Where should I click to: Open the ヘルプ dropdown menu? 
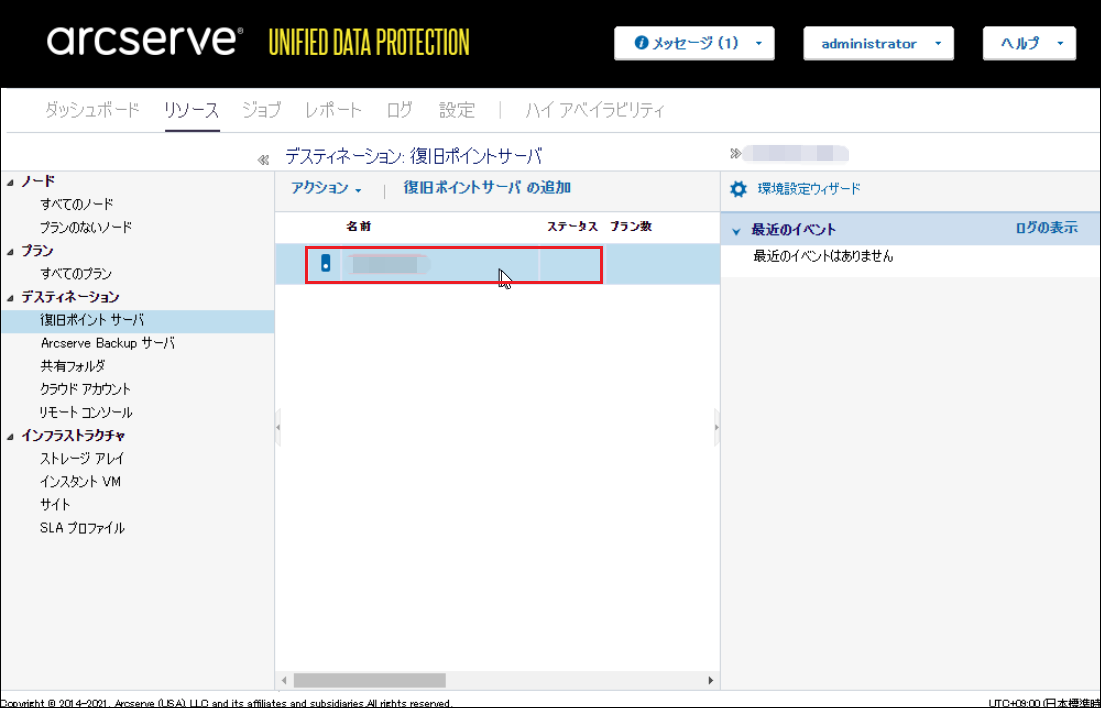pos(1029,44)
